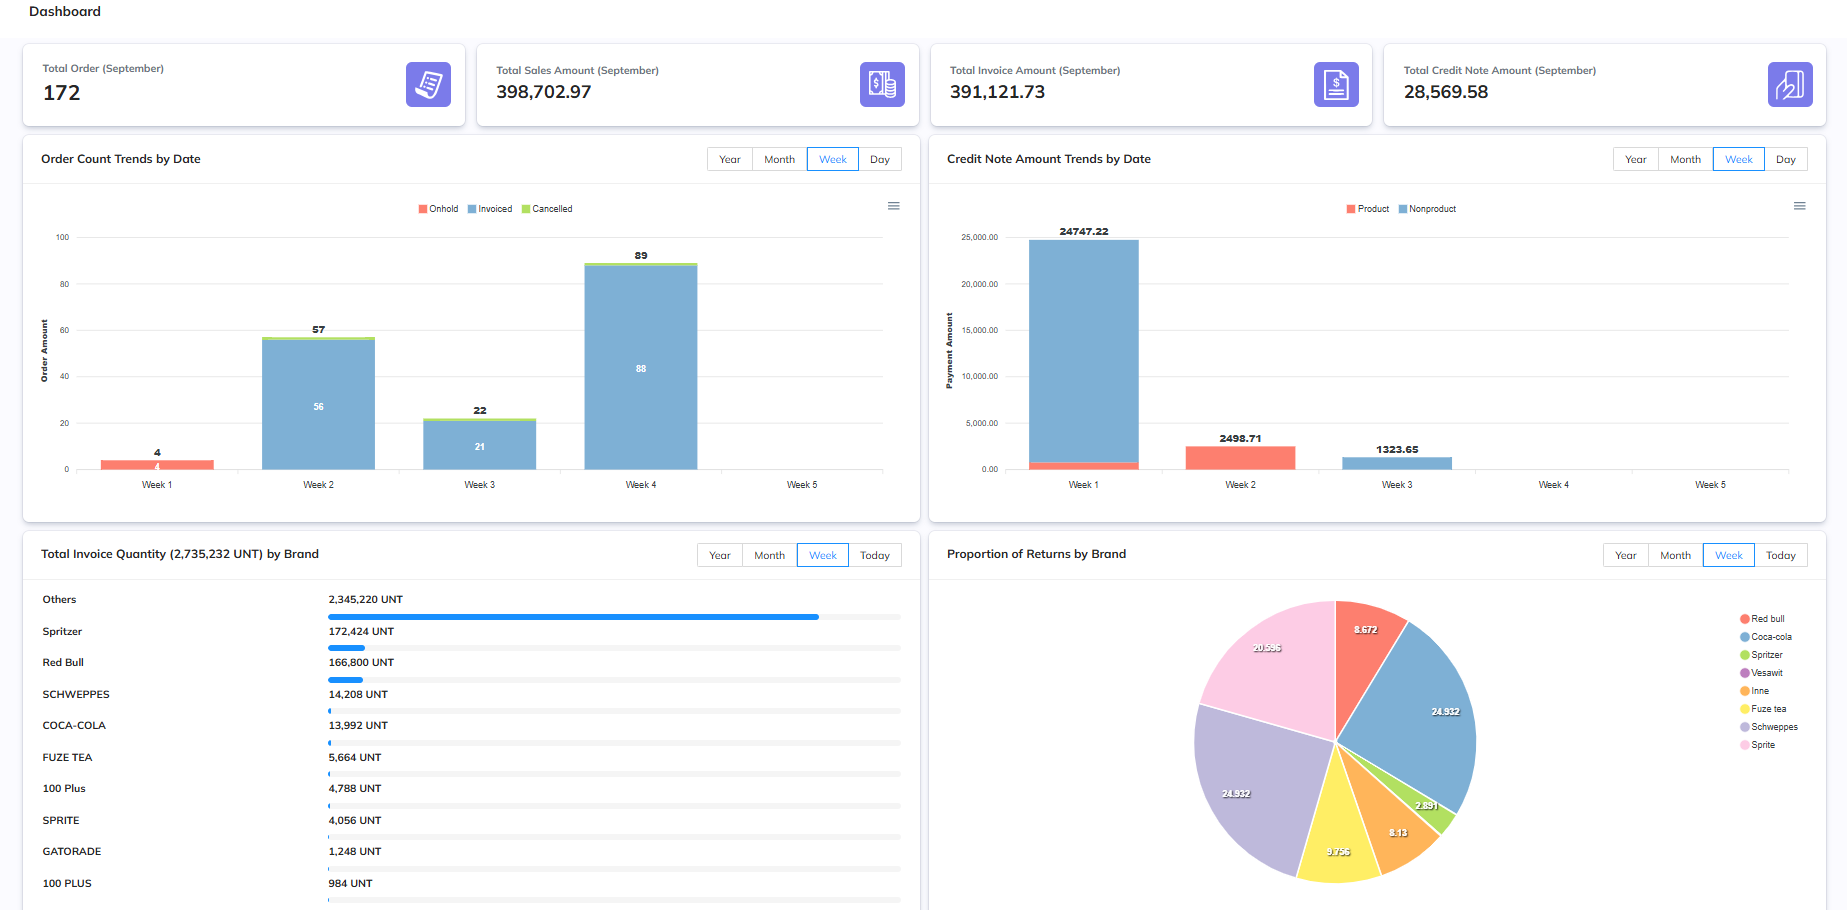
Task: Toggle the Nonproduct legend series
Action: [x=1427, y=209]
